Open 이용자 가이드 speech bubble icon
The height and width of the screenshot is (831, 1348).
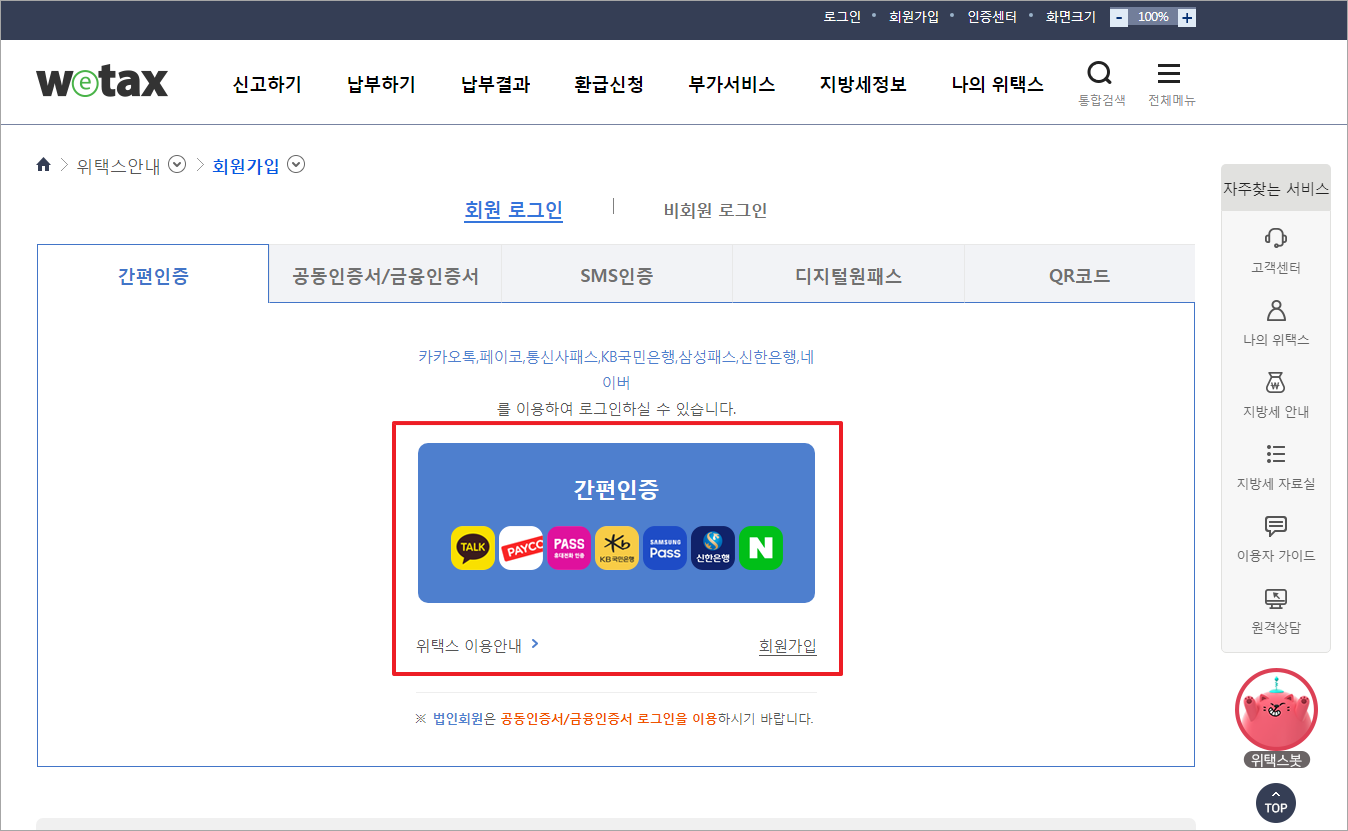(x=1276, y=526)
